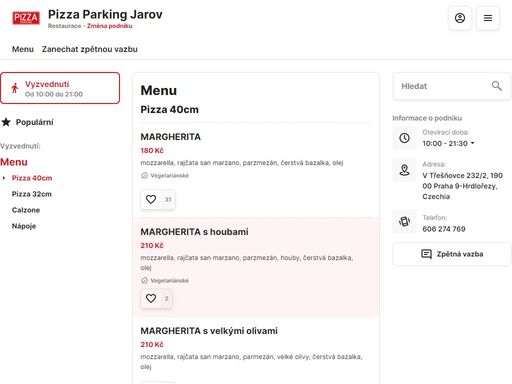Image resolution: width=512 pixels, height=384 pixels.
Task: Click the walking pickup person icon
Action: pos(15,88)
